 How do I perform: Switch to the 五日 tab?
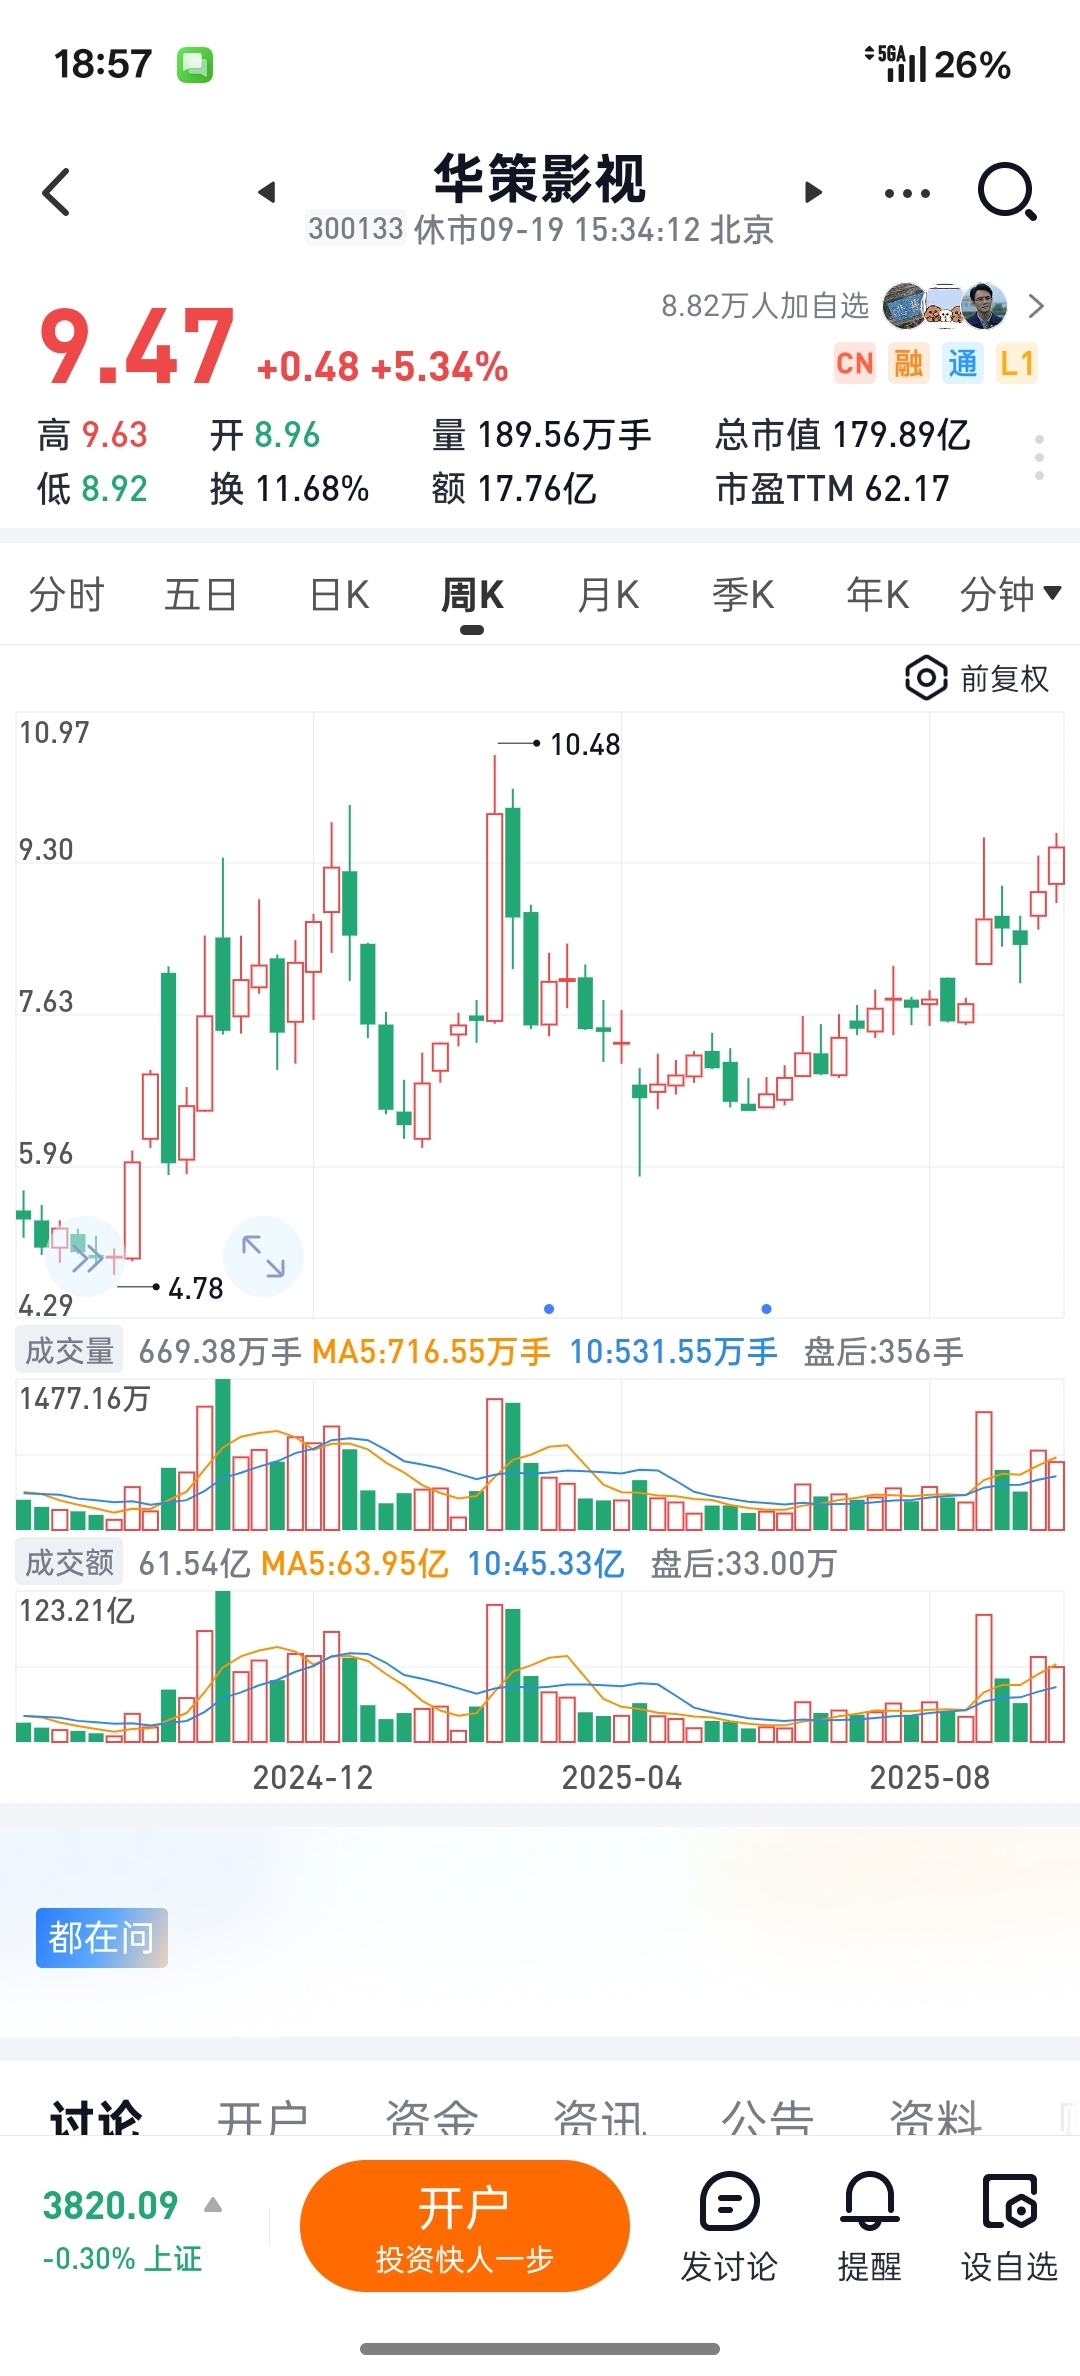pos(200,595)
